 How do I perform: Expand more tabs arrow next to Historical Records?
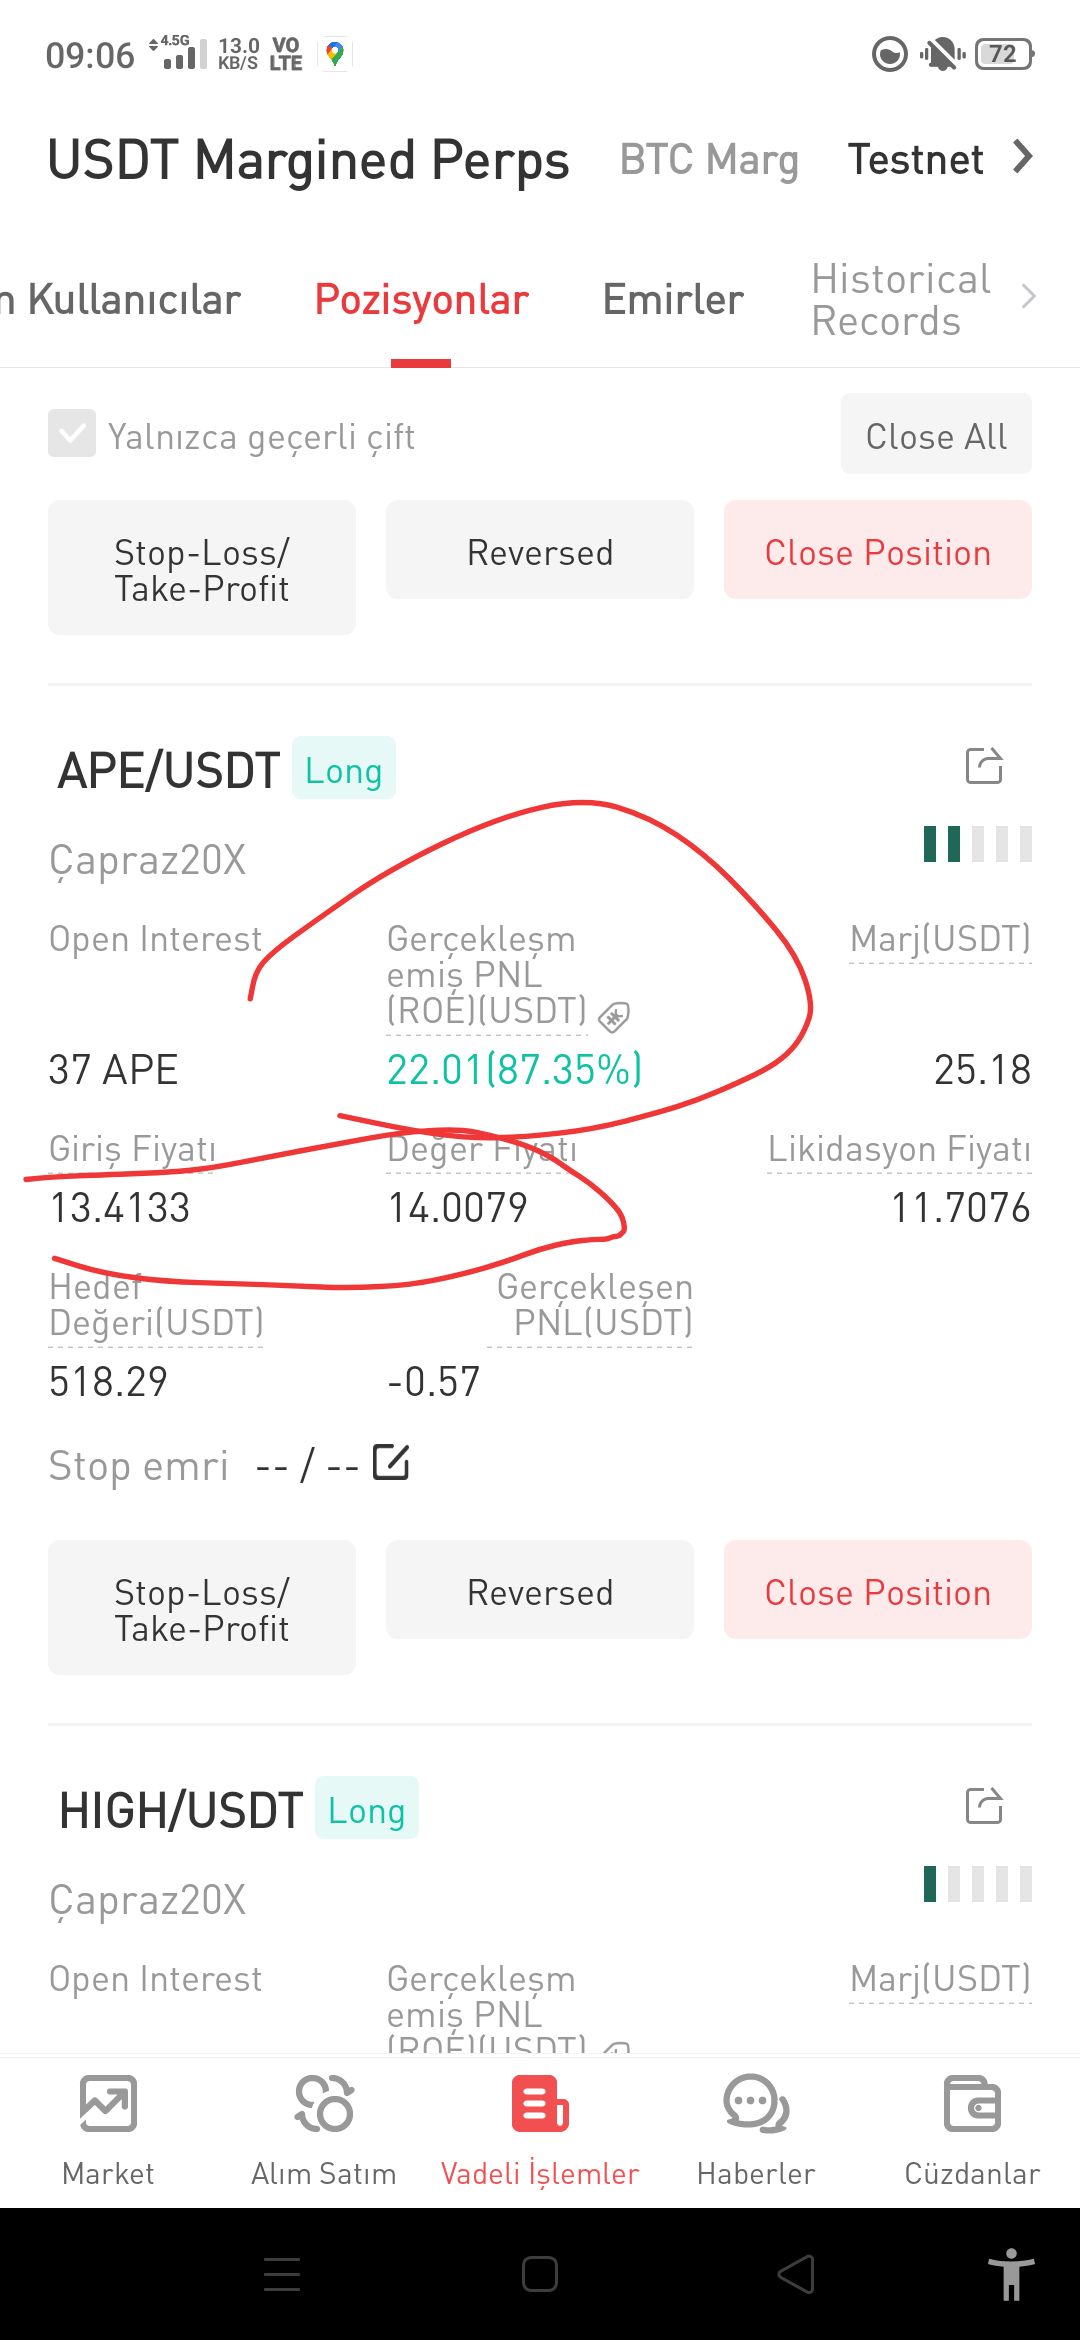click(x=1028, y=297)
